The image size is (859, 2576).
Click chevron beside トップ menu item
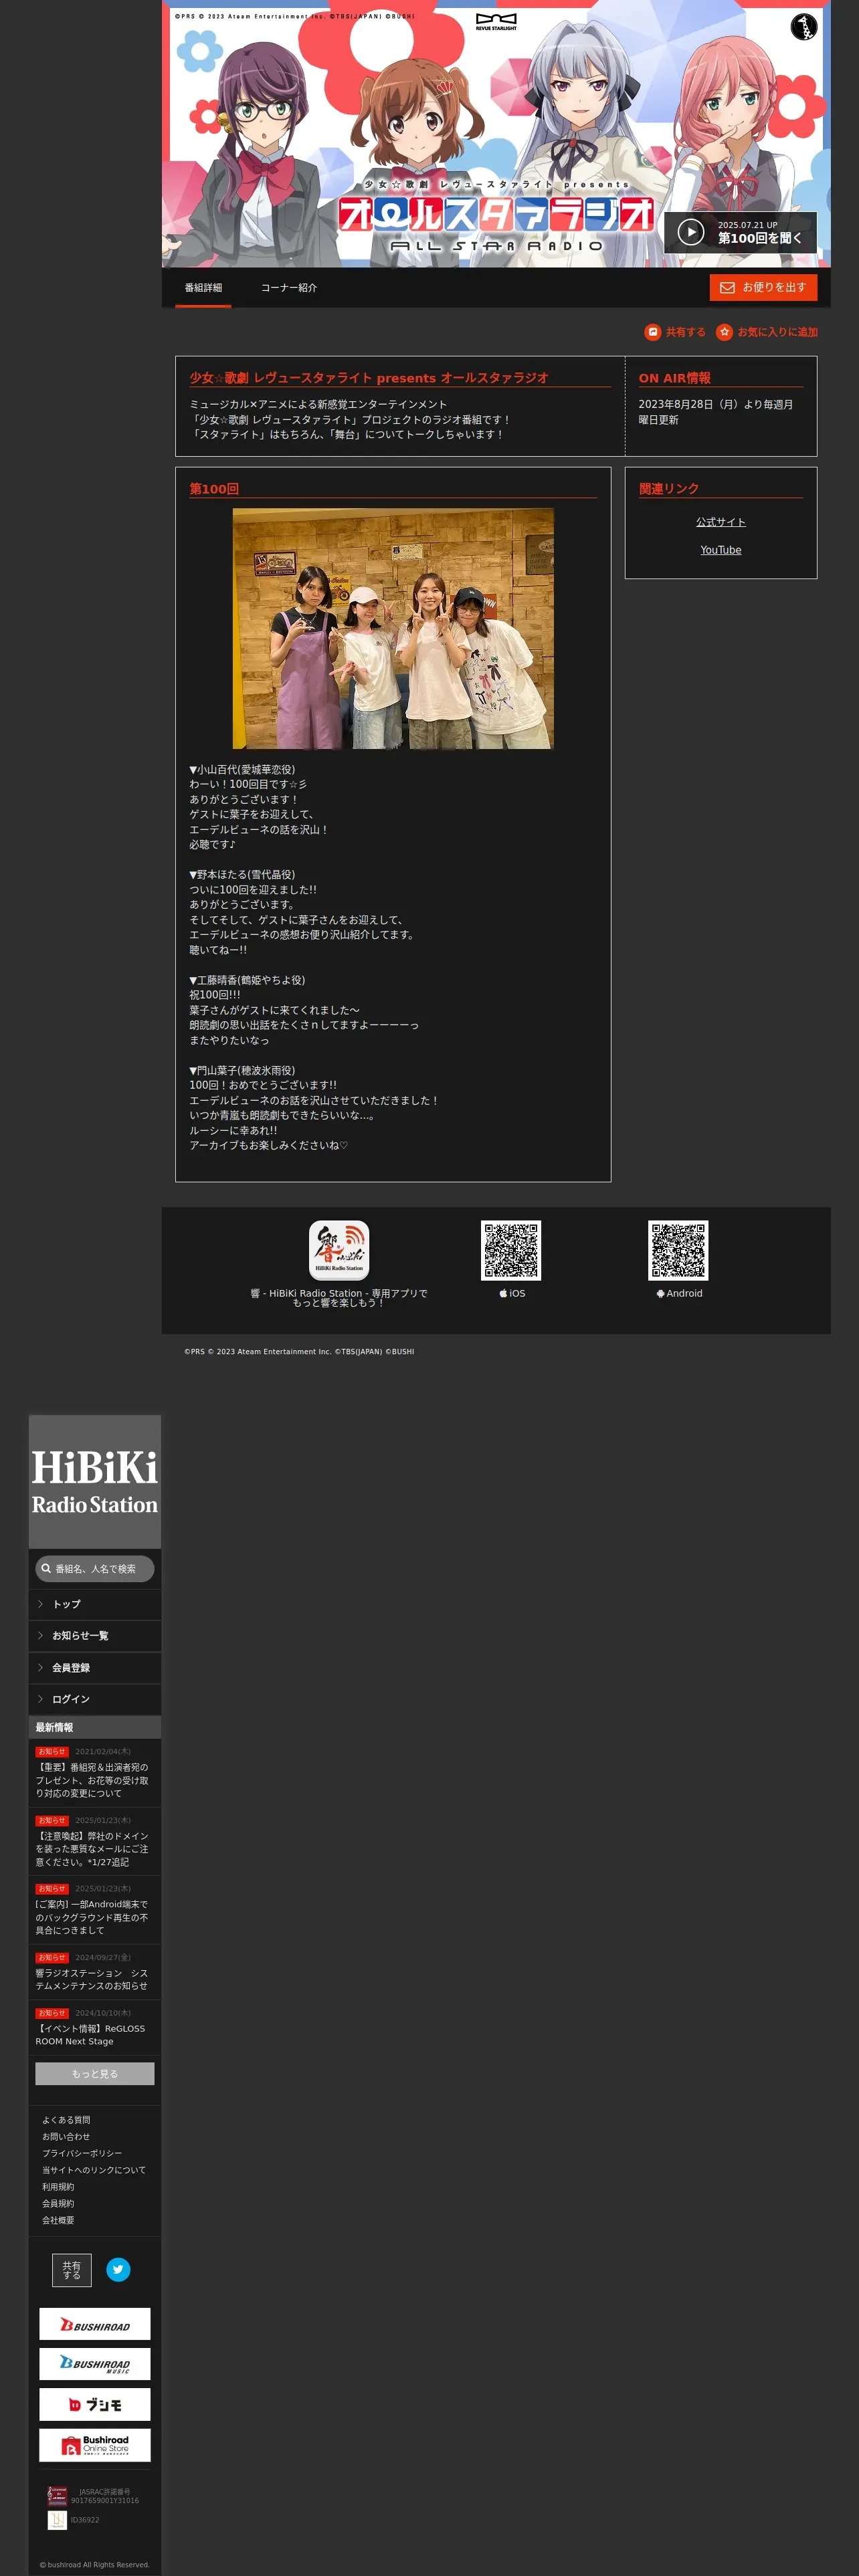(40, 1604)
